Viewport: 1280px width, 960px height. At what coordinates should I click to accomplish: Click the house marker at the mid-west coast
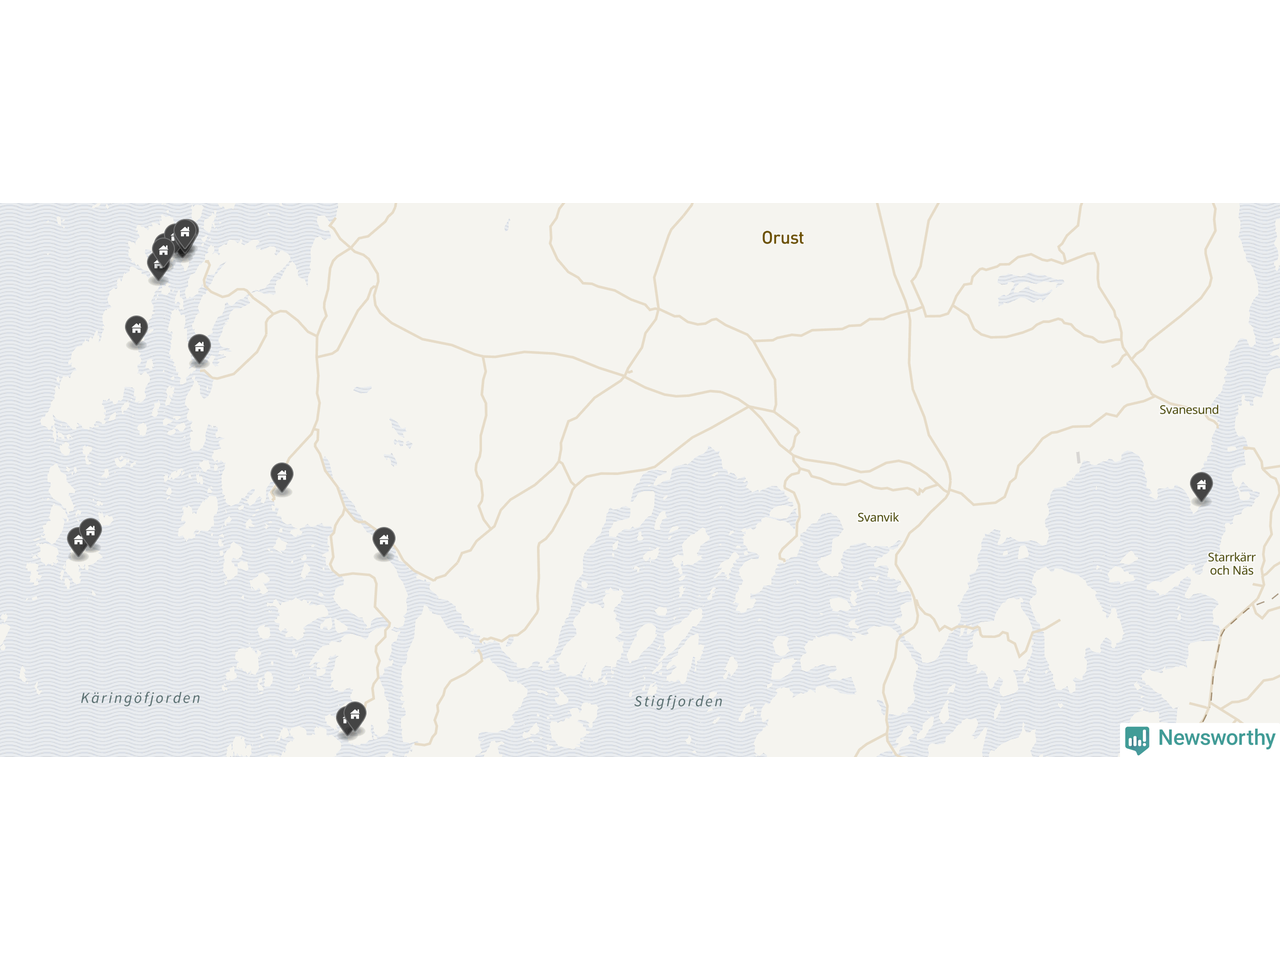click(x=282, y=476)
